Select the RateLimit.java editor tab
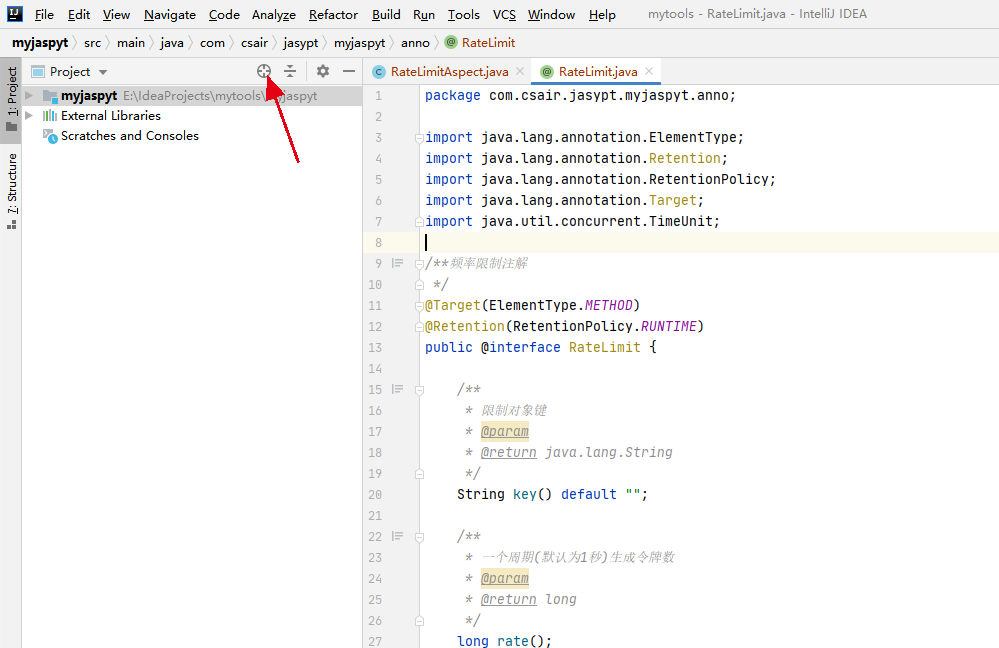Screen dimensions: 999x648 [x=597, y=72]
